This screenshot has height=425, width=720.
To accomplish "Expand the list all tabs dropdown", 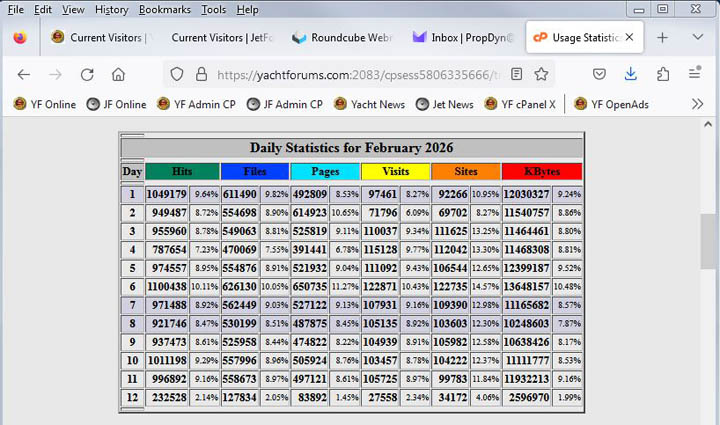I will tap(698, 37).
